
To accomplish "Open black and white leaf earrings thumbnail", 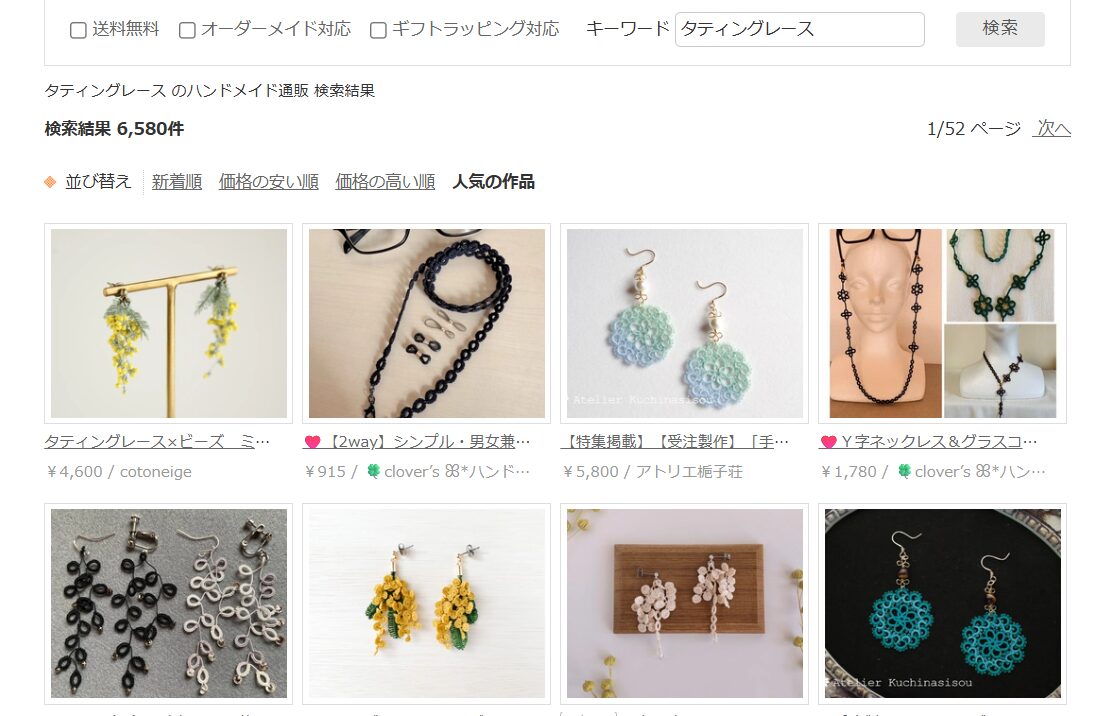I will pyautogui.click(x=169, y=603).
